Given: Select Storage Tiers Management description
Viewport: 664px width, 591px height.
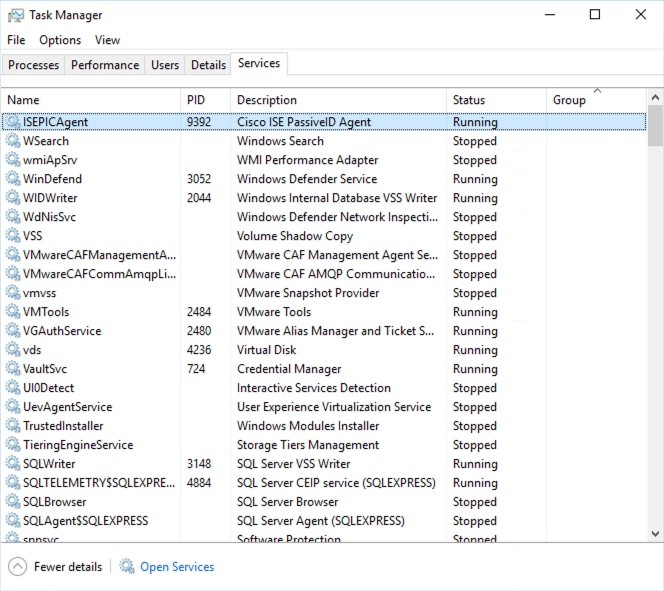Looking at the screenshot, I should [x=308, y=445].
